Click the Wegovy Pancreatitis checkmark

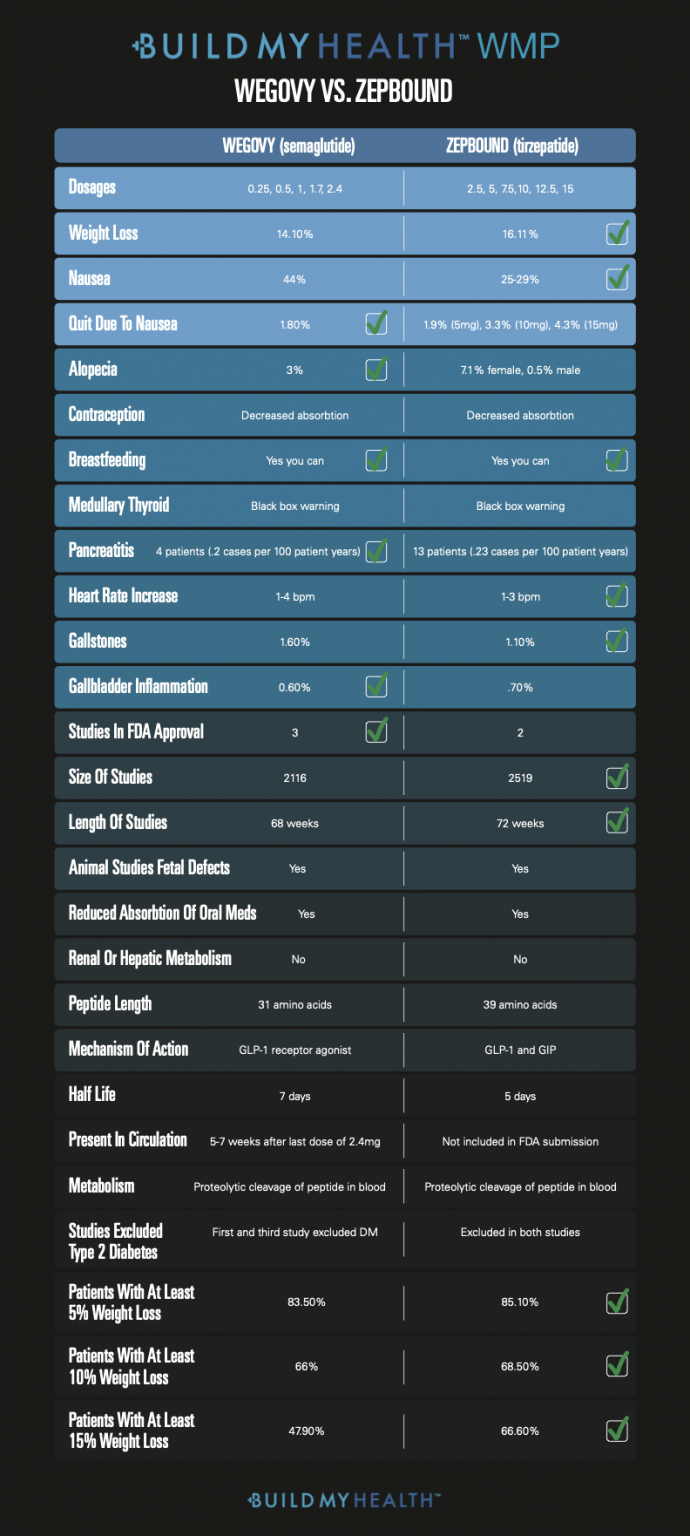[377, 550]
